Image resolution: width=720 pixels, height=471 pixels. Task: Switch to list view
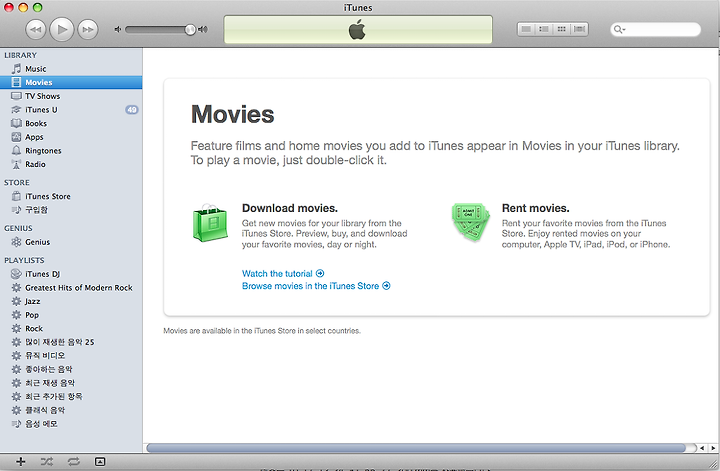point(526,29)
